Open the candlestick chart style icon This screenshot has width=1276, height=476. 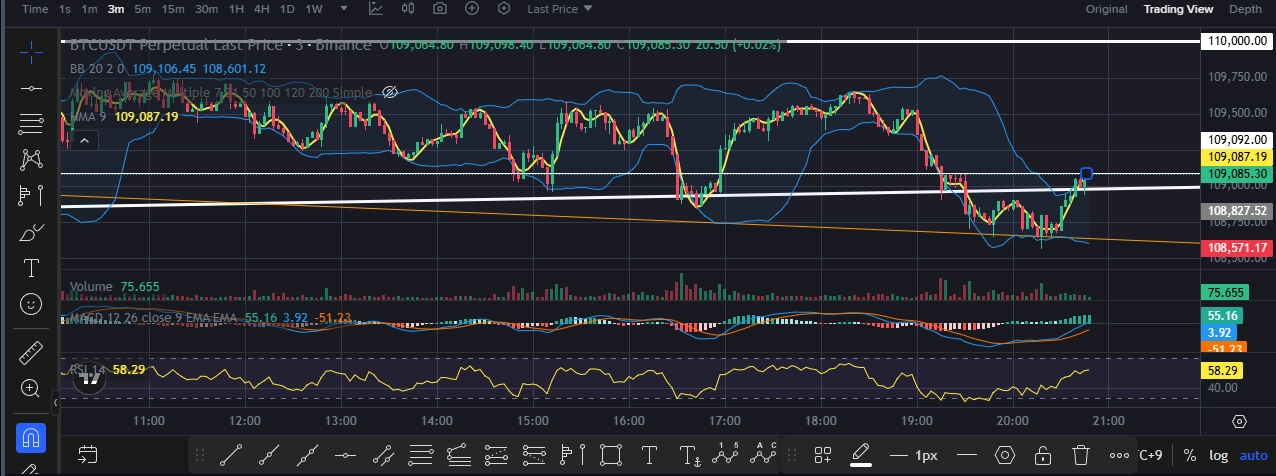click(408, 9)
